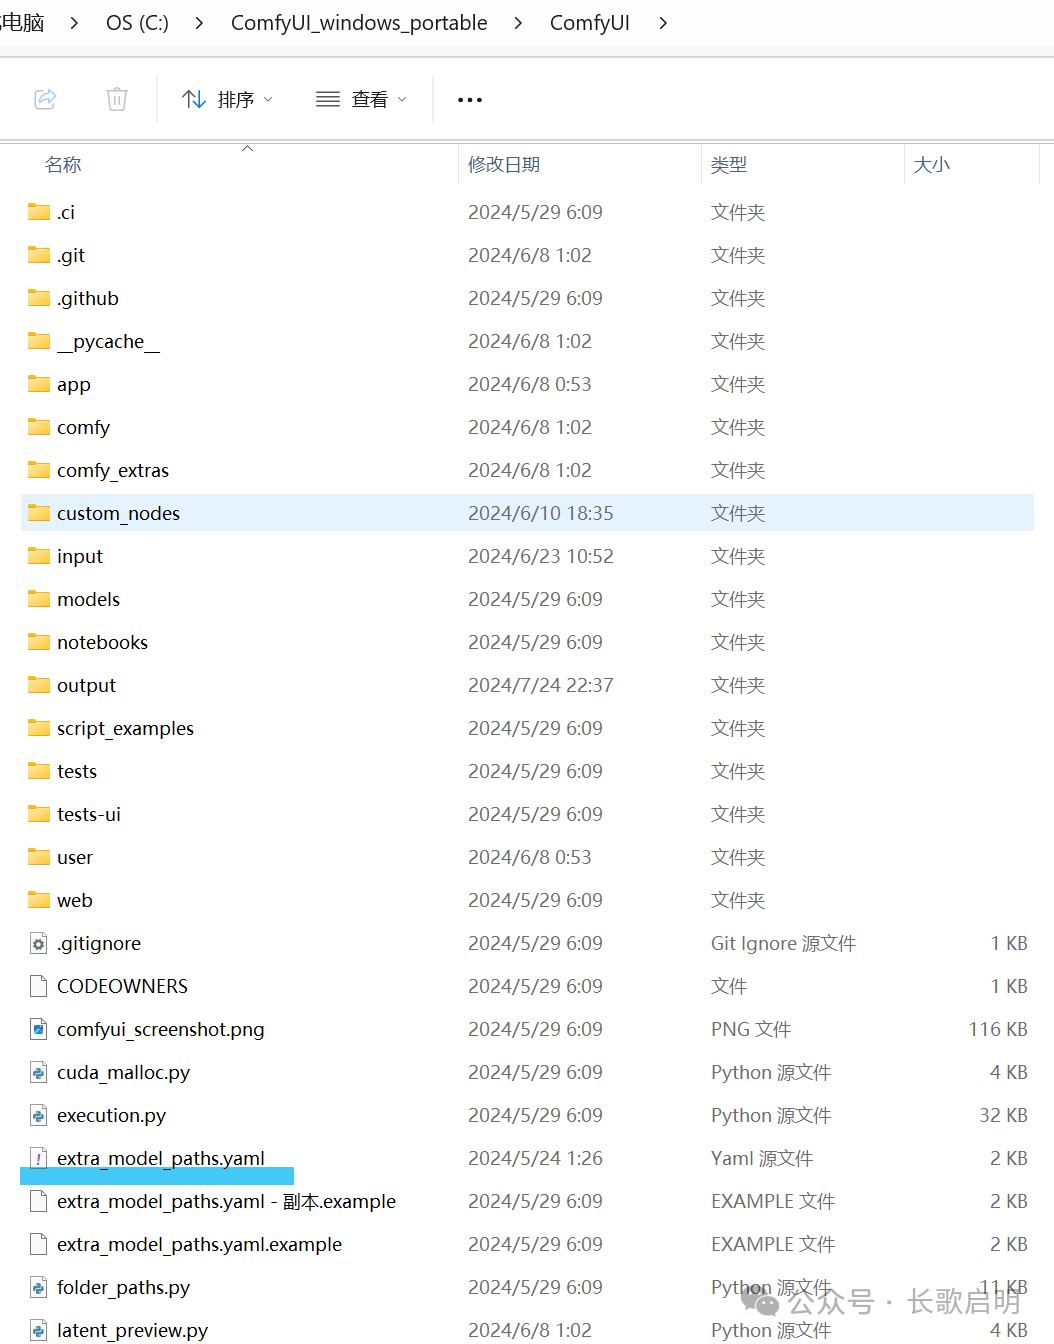Select the script_examples folder icon
The height and width of the screenshot is (1344, 1054).
click(x=39, y=728)
